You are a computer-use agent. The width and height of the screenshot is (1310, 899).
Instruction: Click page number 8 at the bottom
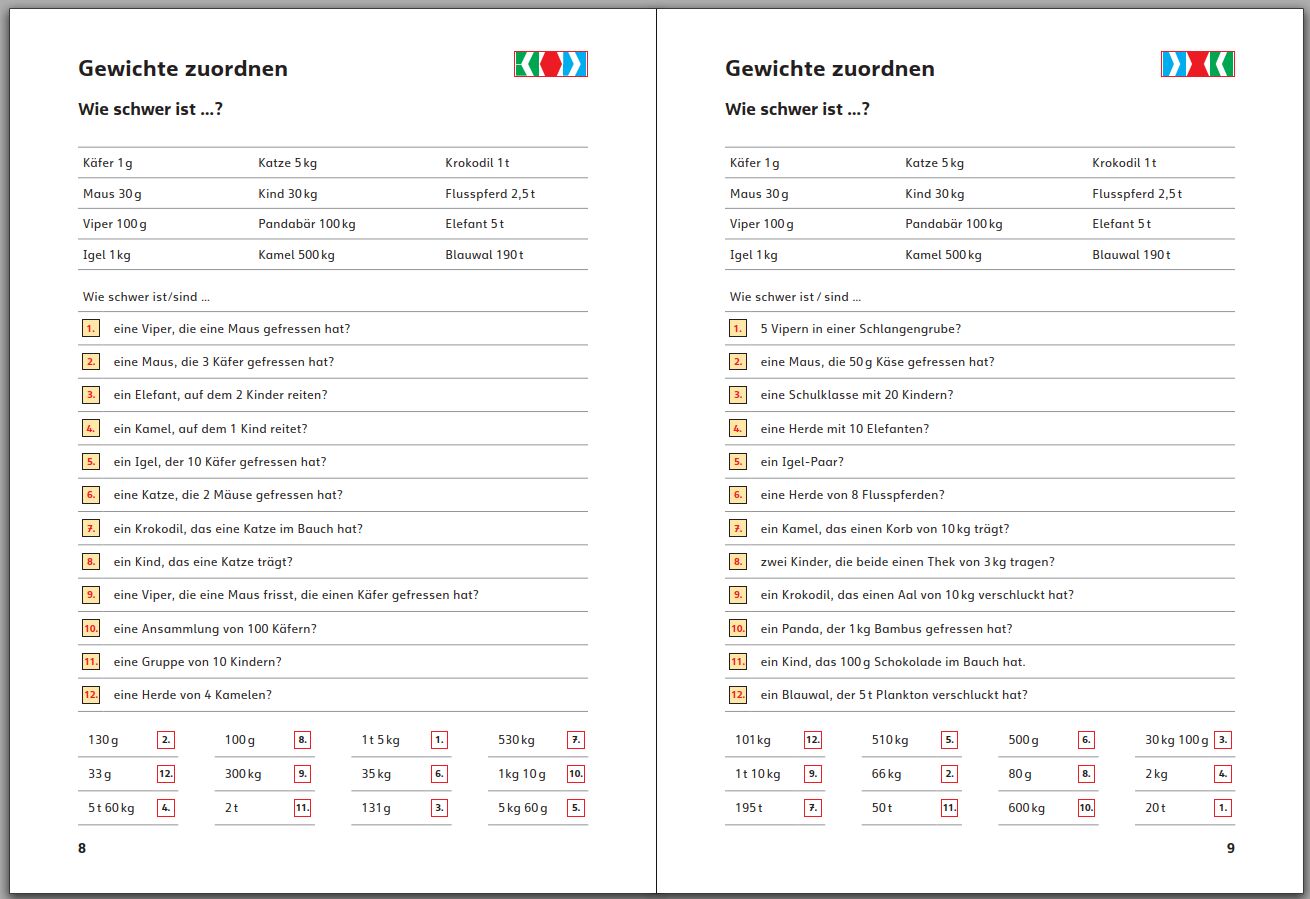coord(82,848)
